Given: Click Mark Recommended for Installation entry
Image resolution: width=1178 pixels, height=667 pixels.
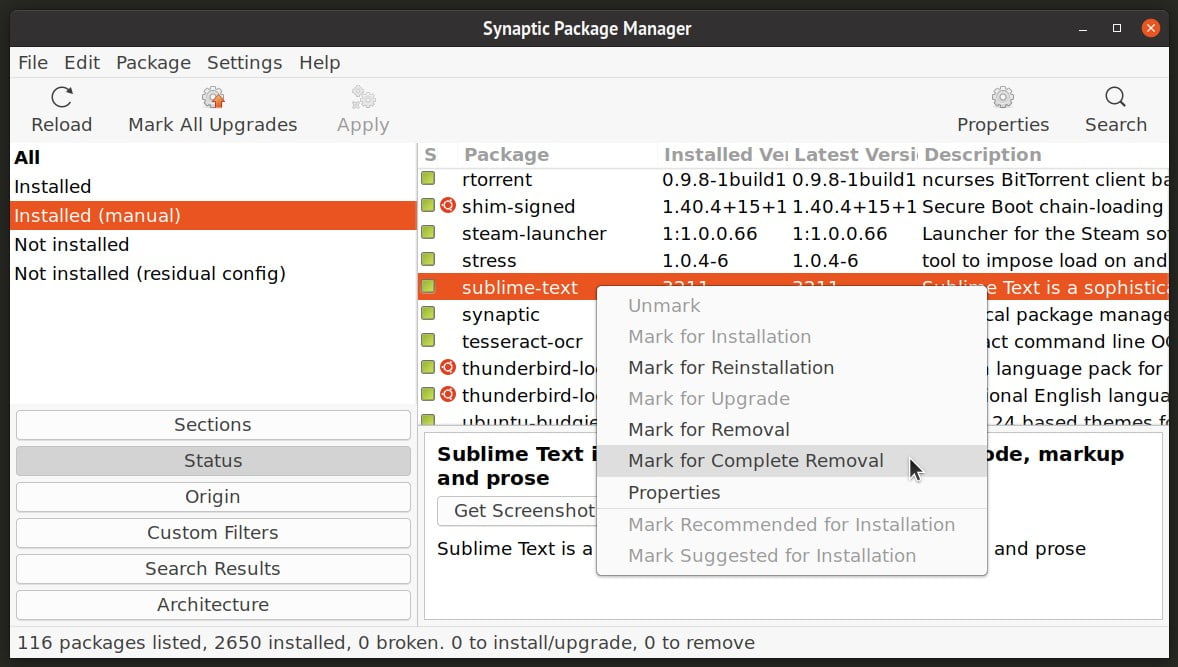Looking at the screenshot, I should click(x=791, y=524).
